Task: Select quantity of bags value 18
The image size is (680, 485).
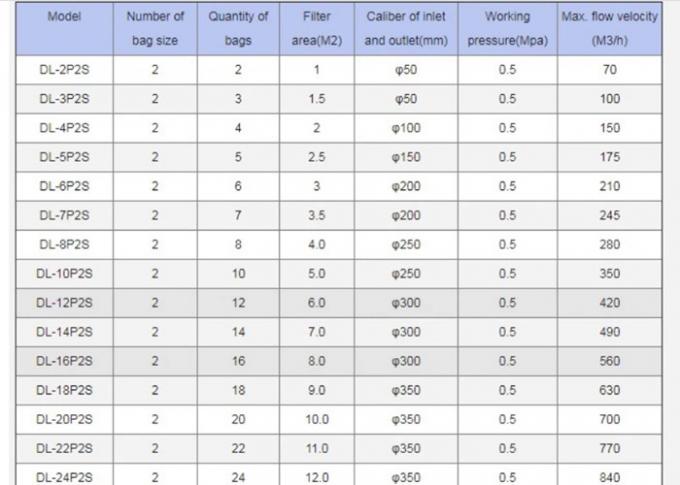Action: pos(238,390)
